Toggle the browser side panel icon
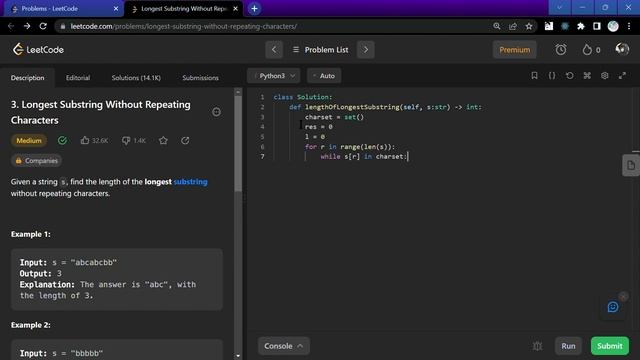The width and height of the screenshot is (640, 360). 597,26
